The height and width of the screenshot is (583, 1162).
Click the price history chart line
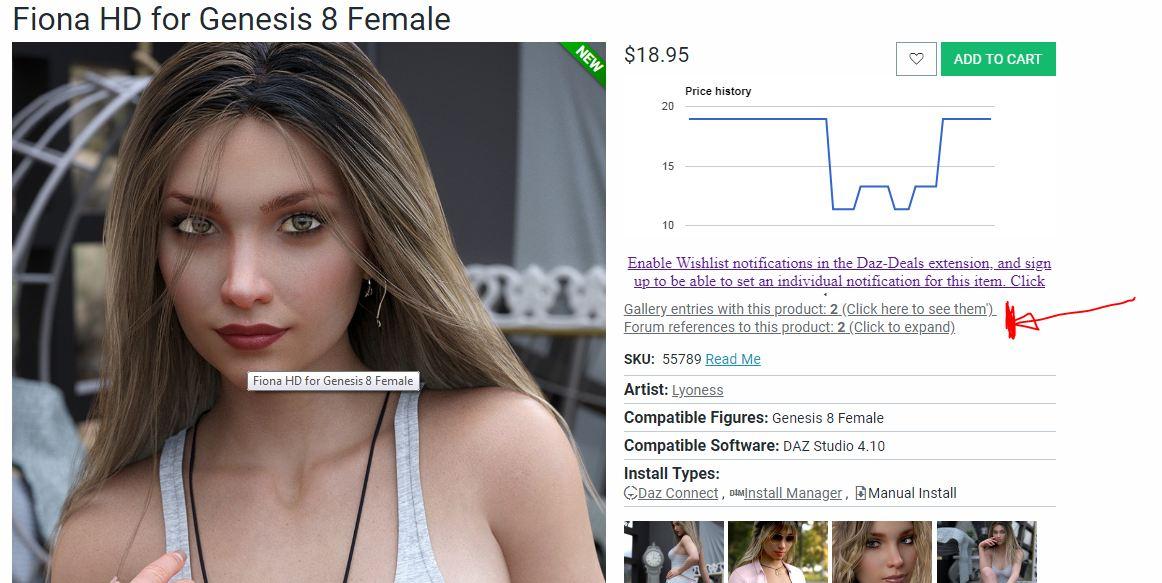click(839, 163)
